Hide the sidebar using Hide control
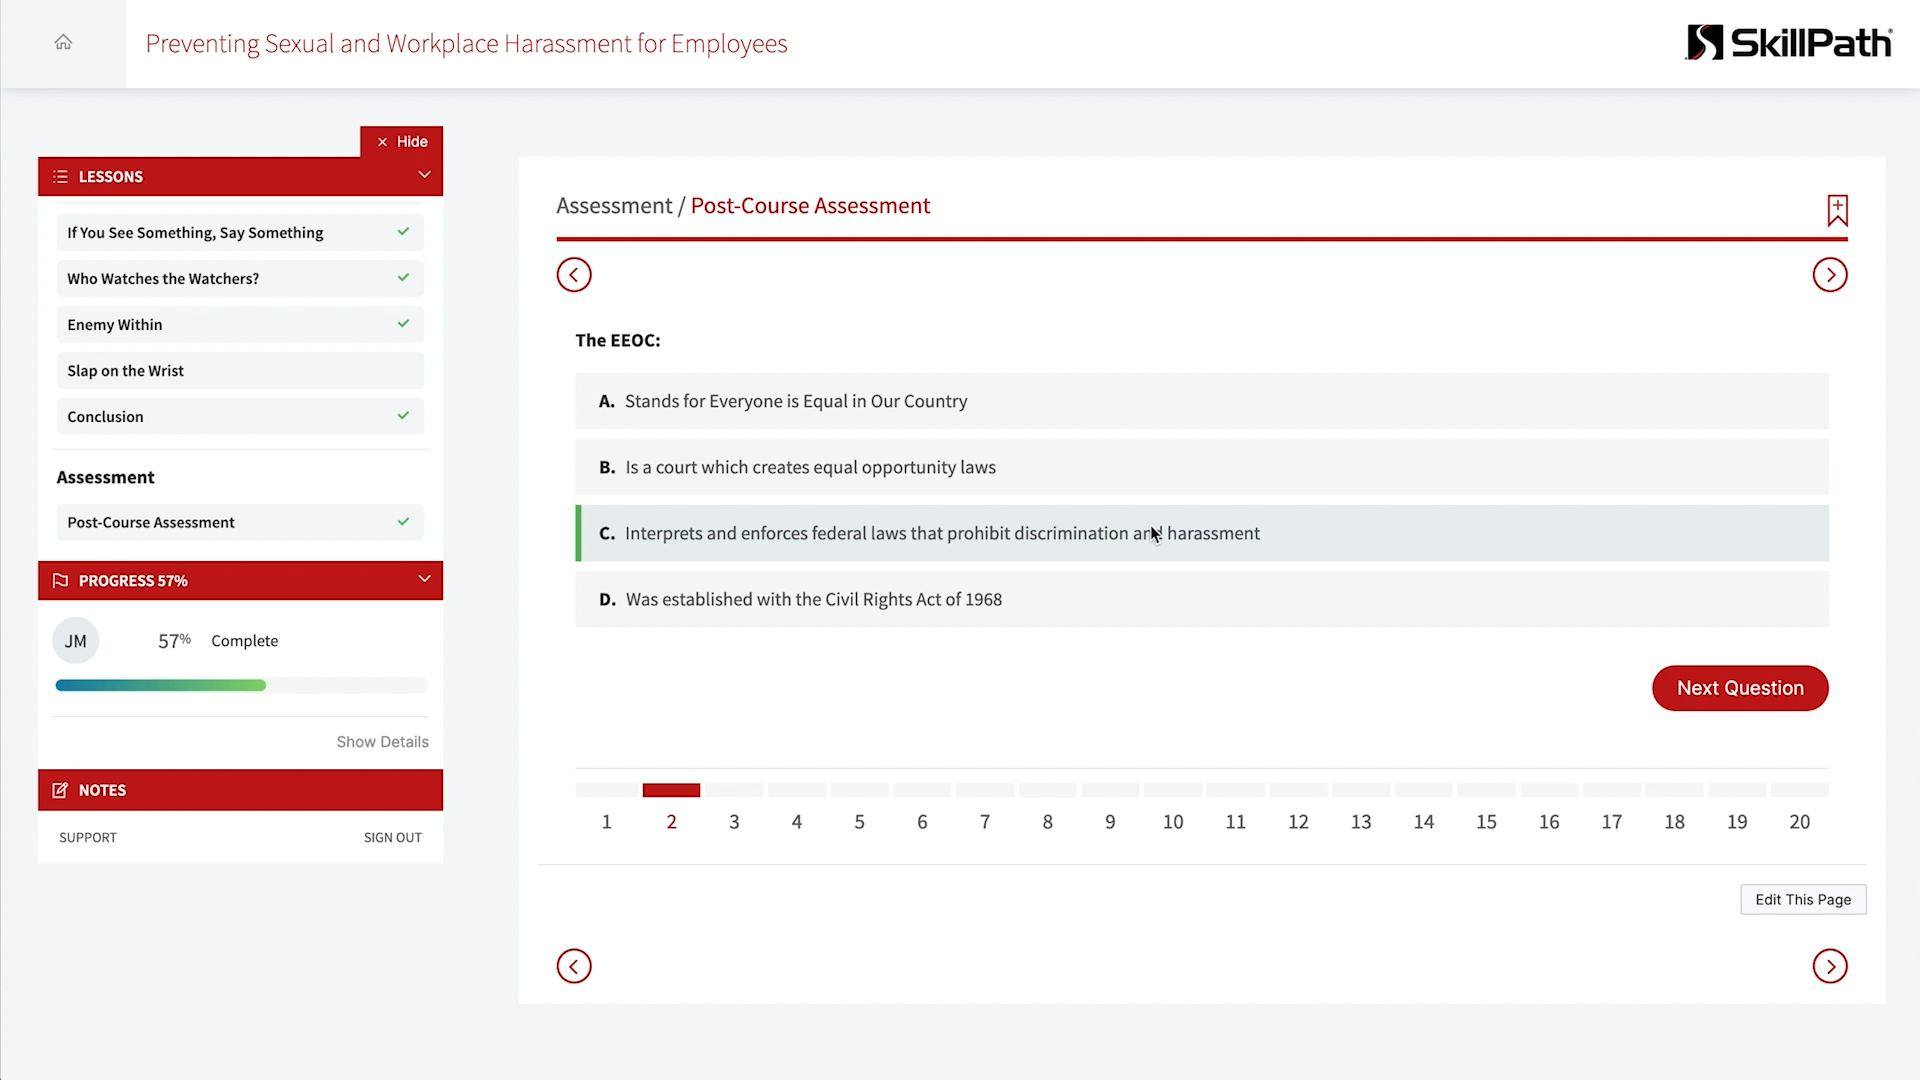Viewport: 1920px width, 1080px height. pos(401,141)
